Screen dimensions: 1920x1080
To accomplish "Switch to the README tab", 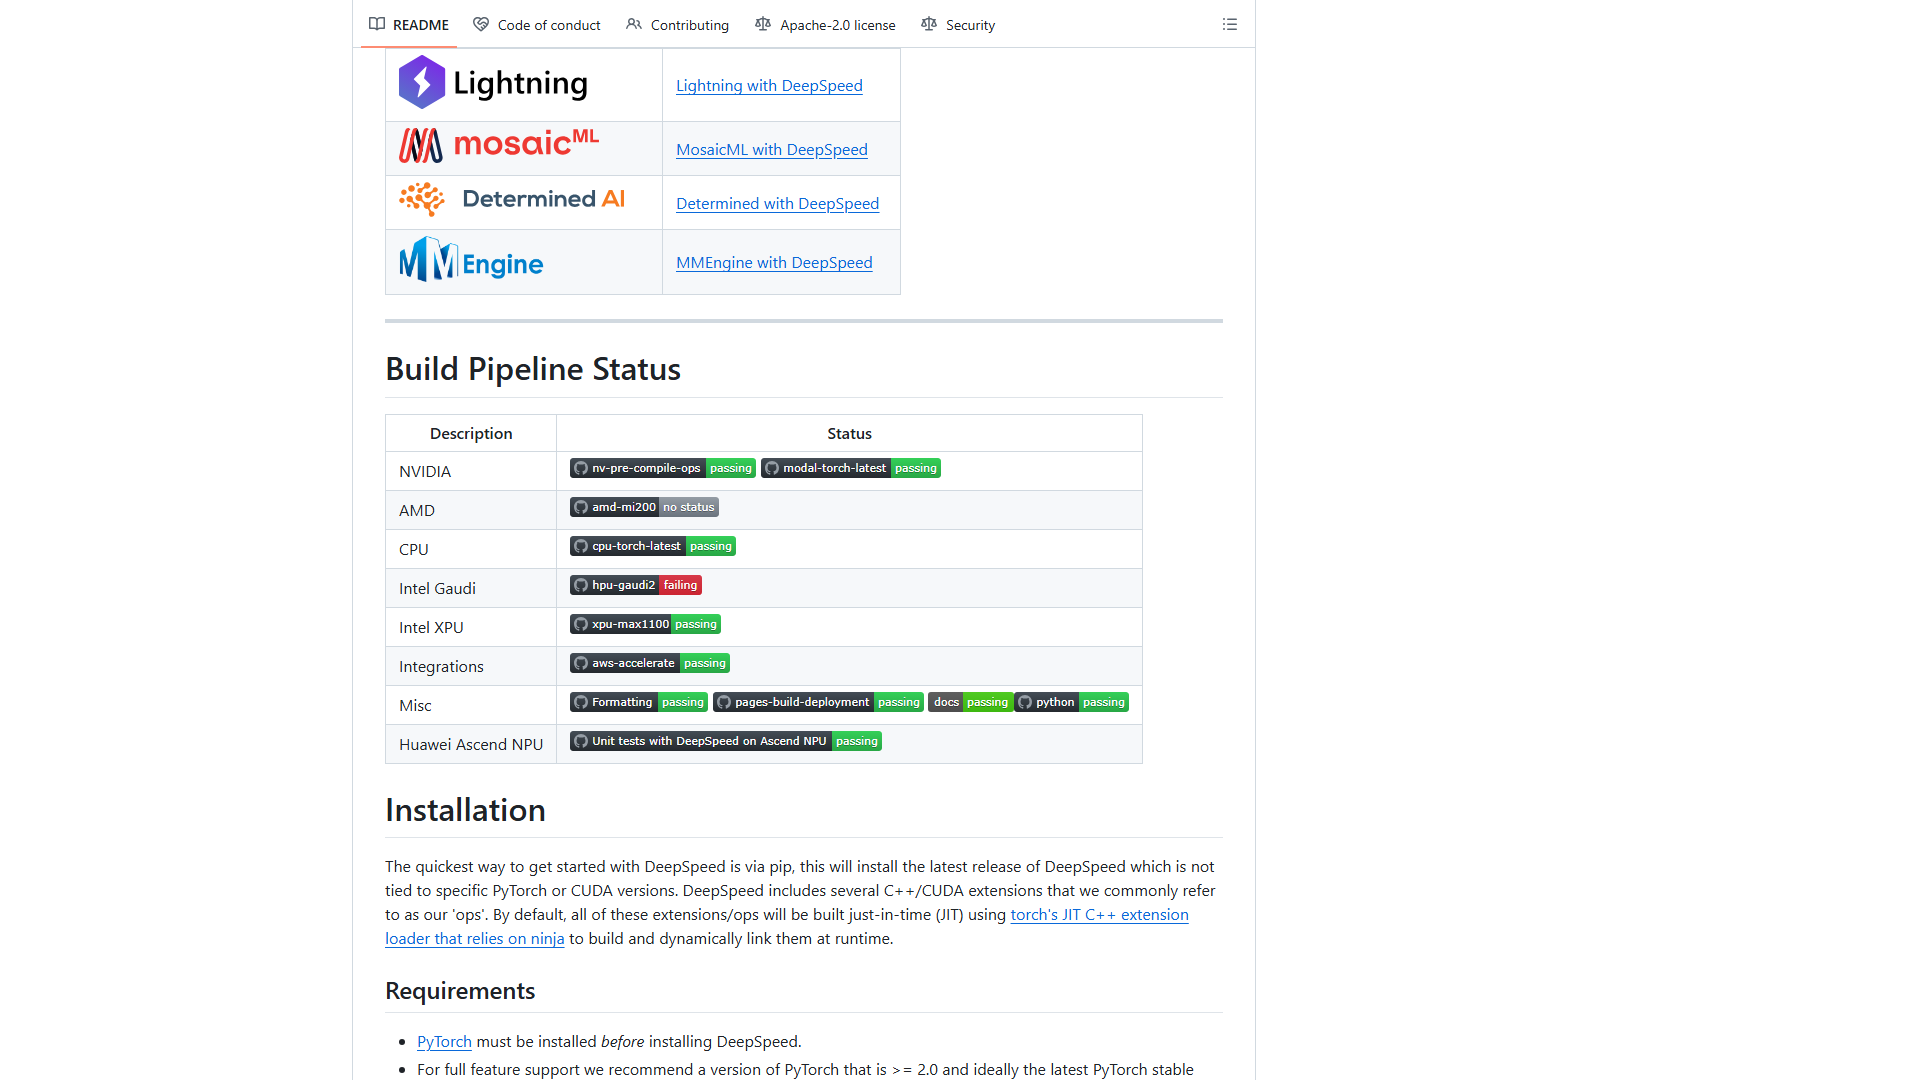I will click(x=409, y=25).
